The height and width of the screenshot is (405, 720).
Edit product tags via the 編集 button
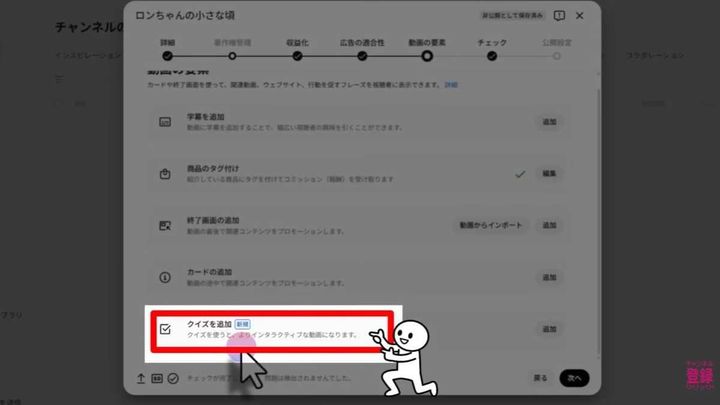pyautogui.click(x=549, y=174)
